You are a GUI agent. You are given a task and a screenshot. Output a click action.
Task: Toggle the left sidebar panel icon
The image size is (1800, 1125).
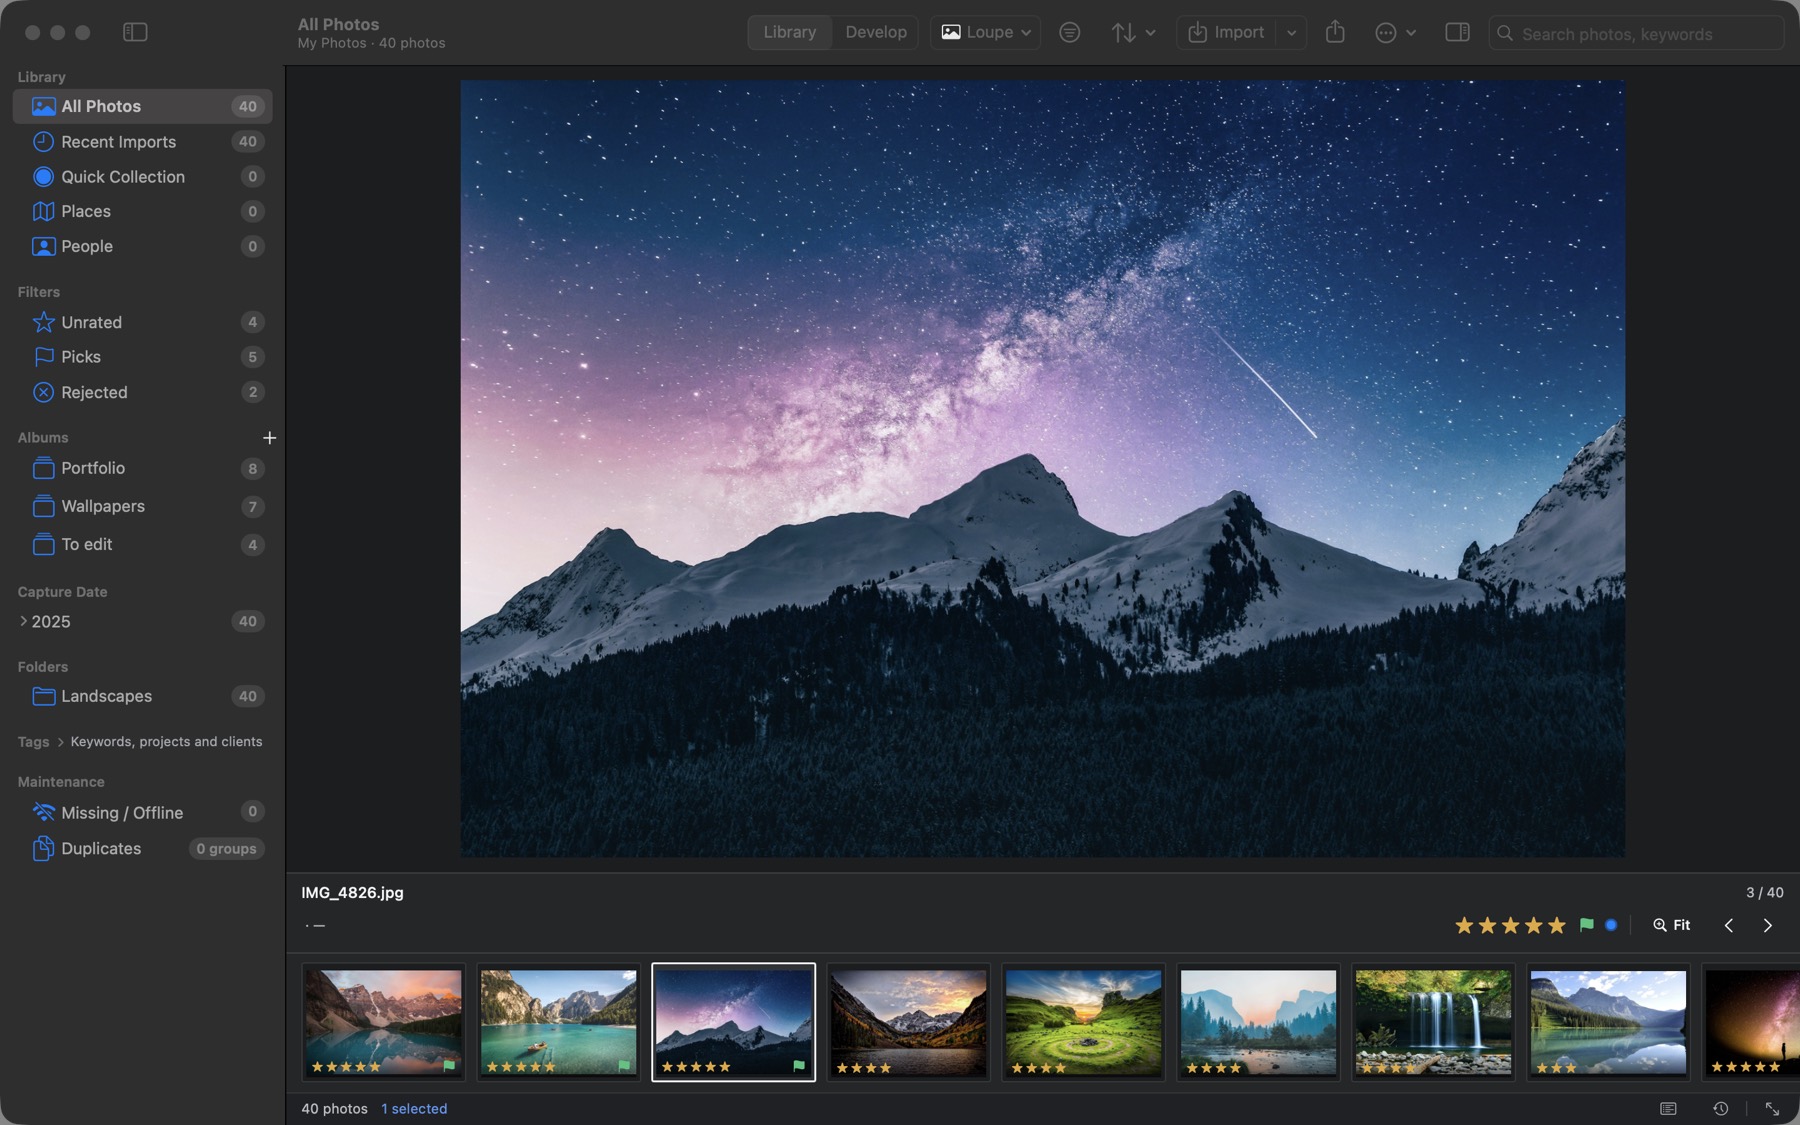pos(135,32)
